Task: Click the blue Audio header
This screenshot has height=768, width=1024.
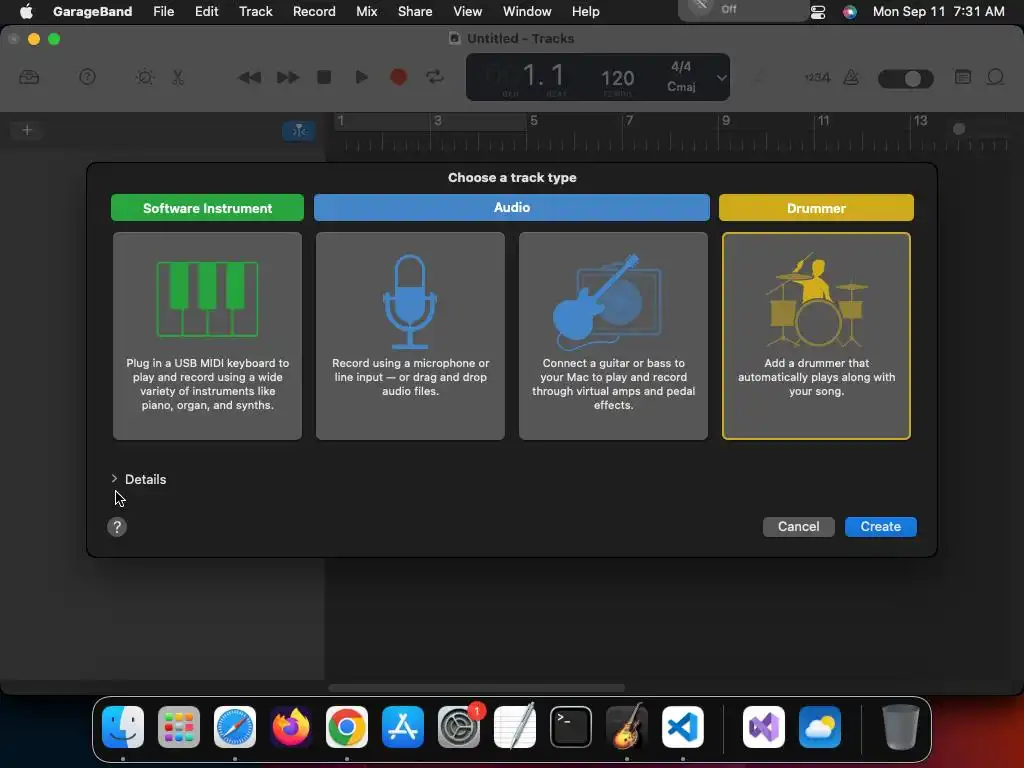Action: pyautogui.click(x=511, y=207)
